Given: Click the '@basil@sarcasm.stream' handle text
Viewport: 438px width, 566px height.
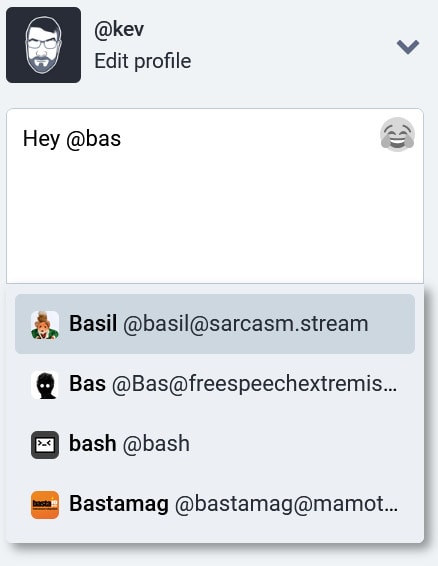Looking at the screenshot, I should pos(246,324).
